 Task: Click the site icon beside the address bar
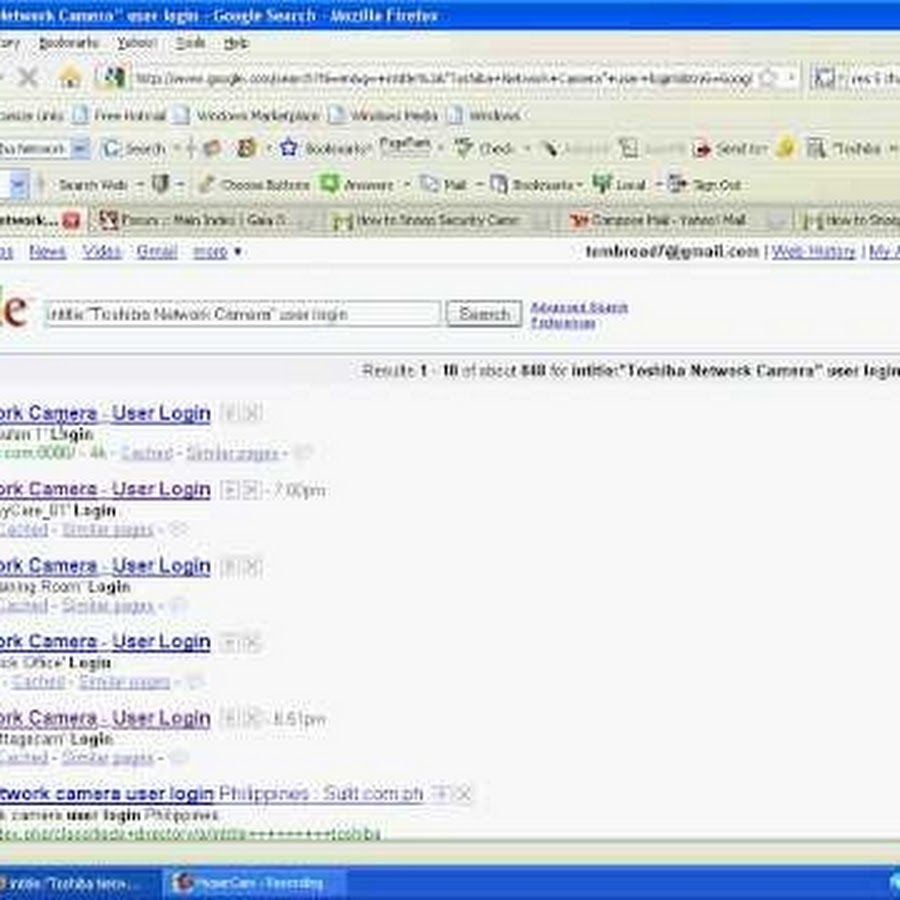click(x=111, y=77)
